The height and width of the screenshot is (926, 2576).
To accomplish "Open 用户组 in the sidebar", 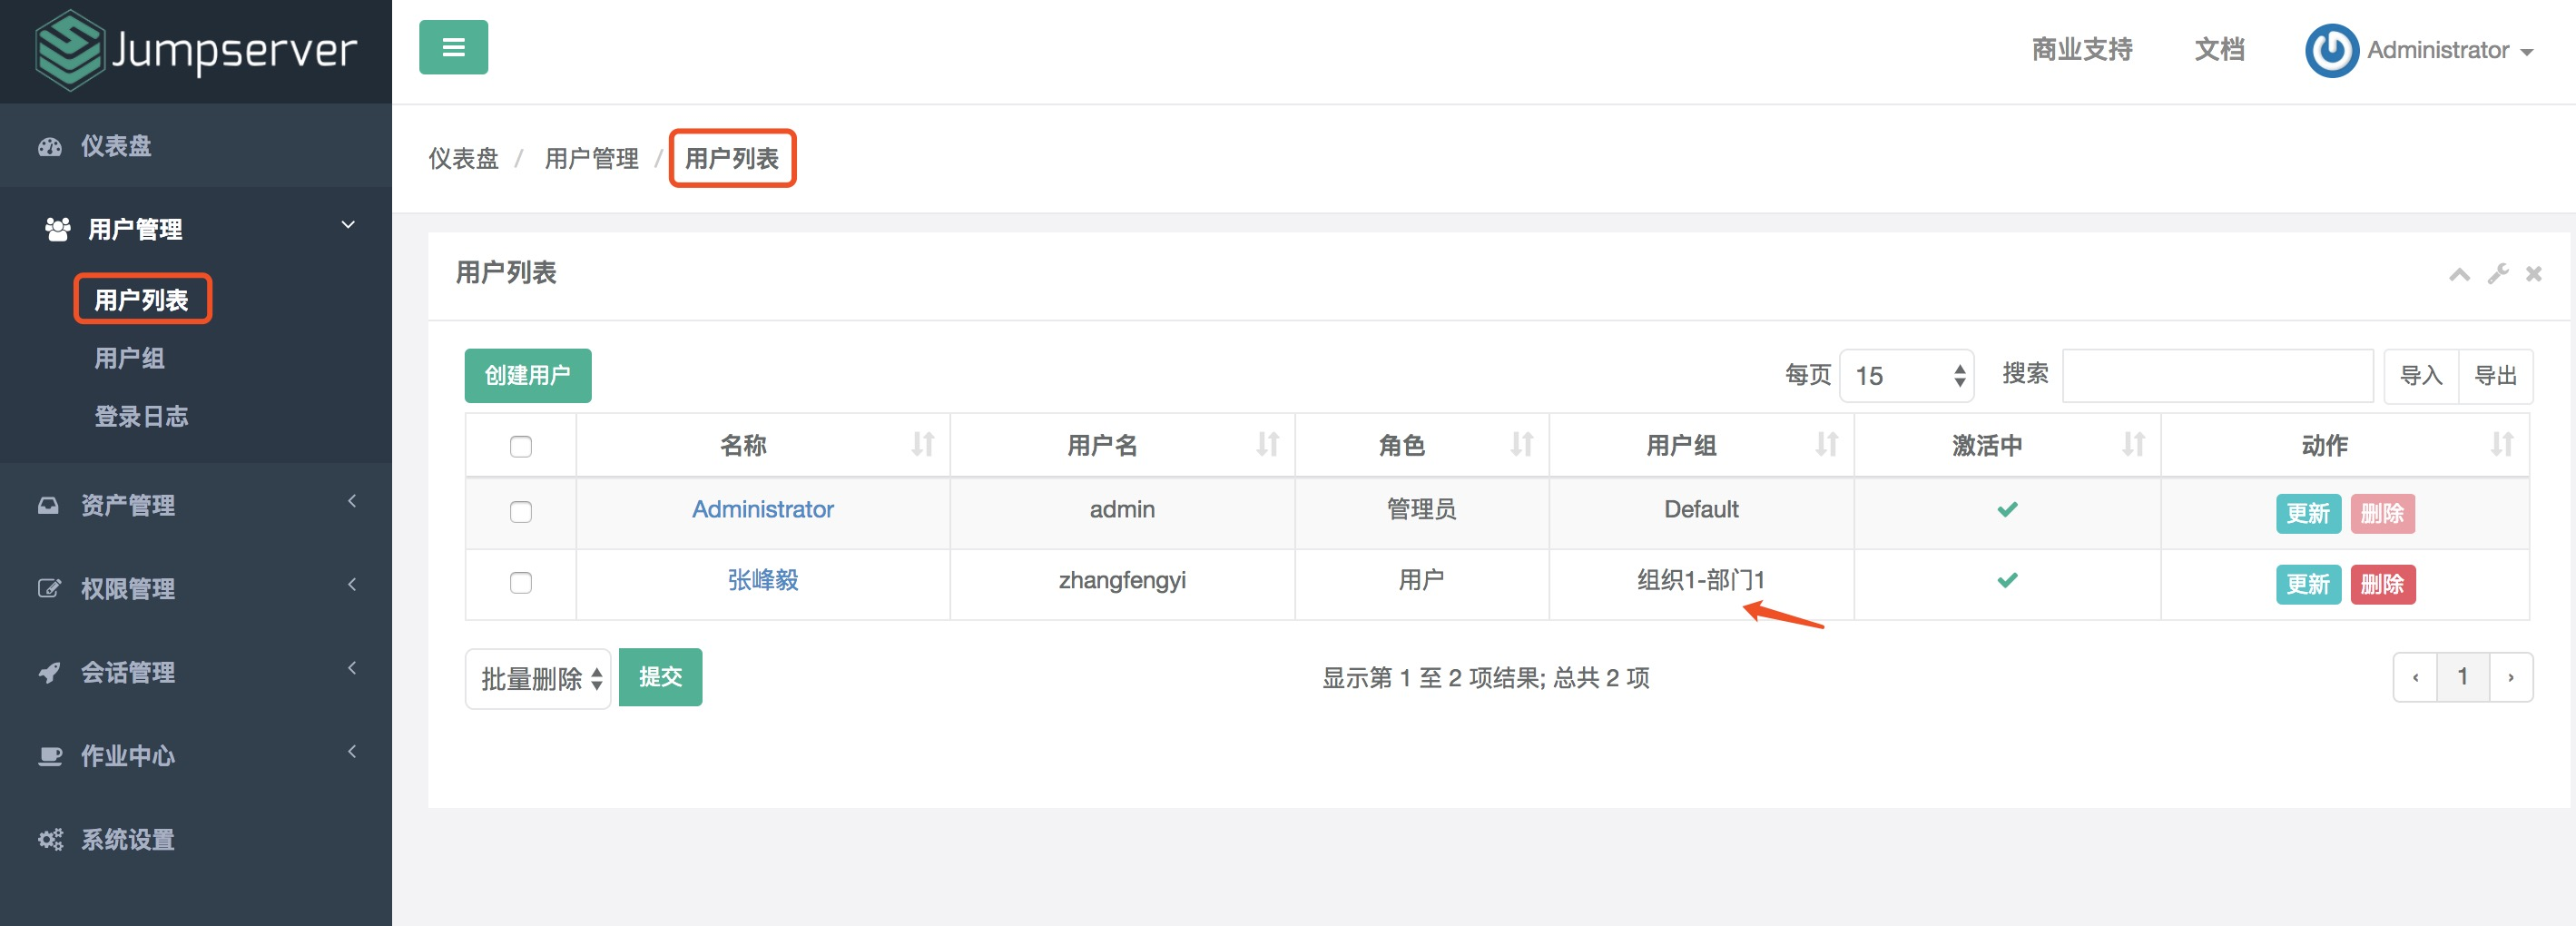I will (129, 358).
